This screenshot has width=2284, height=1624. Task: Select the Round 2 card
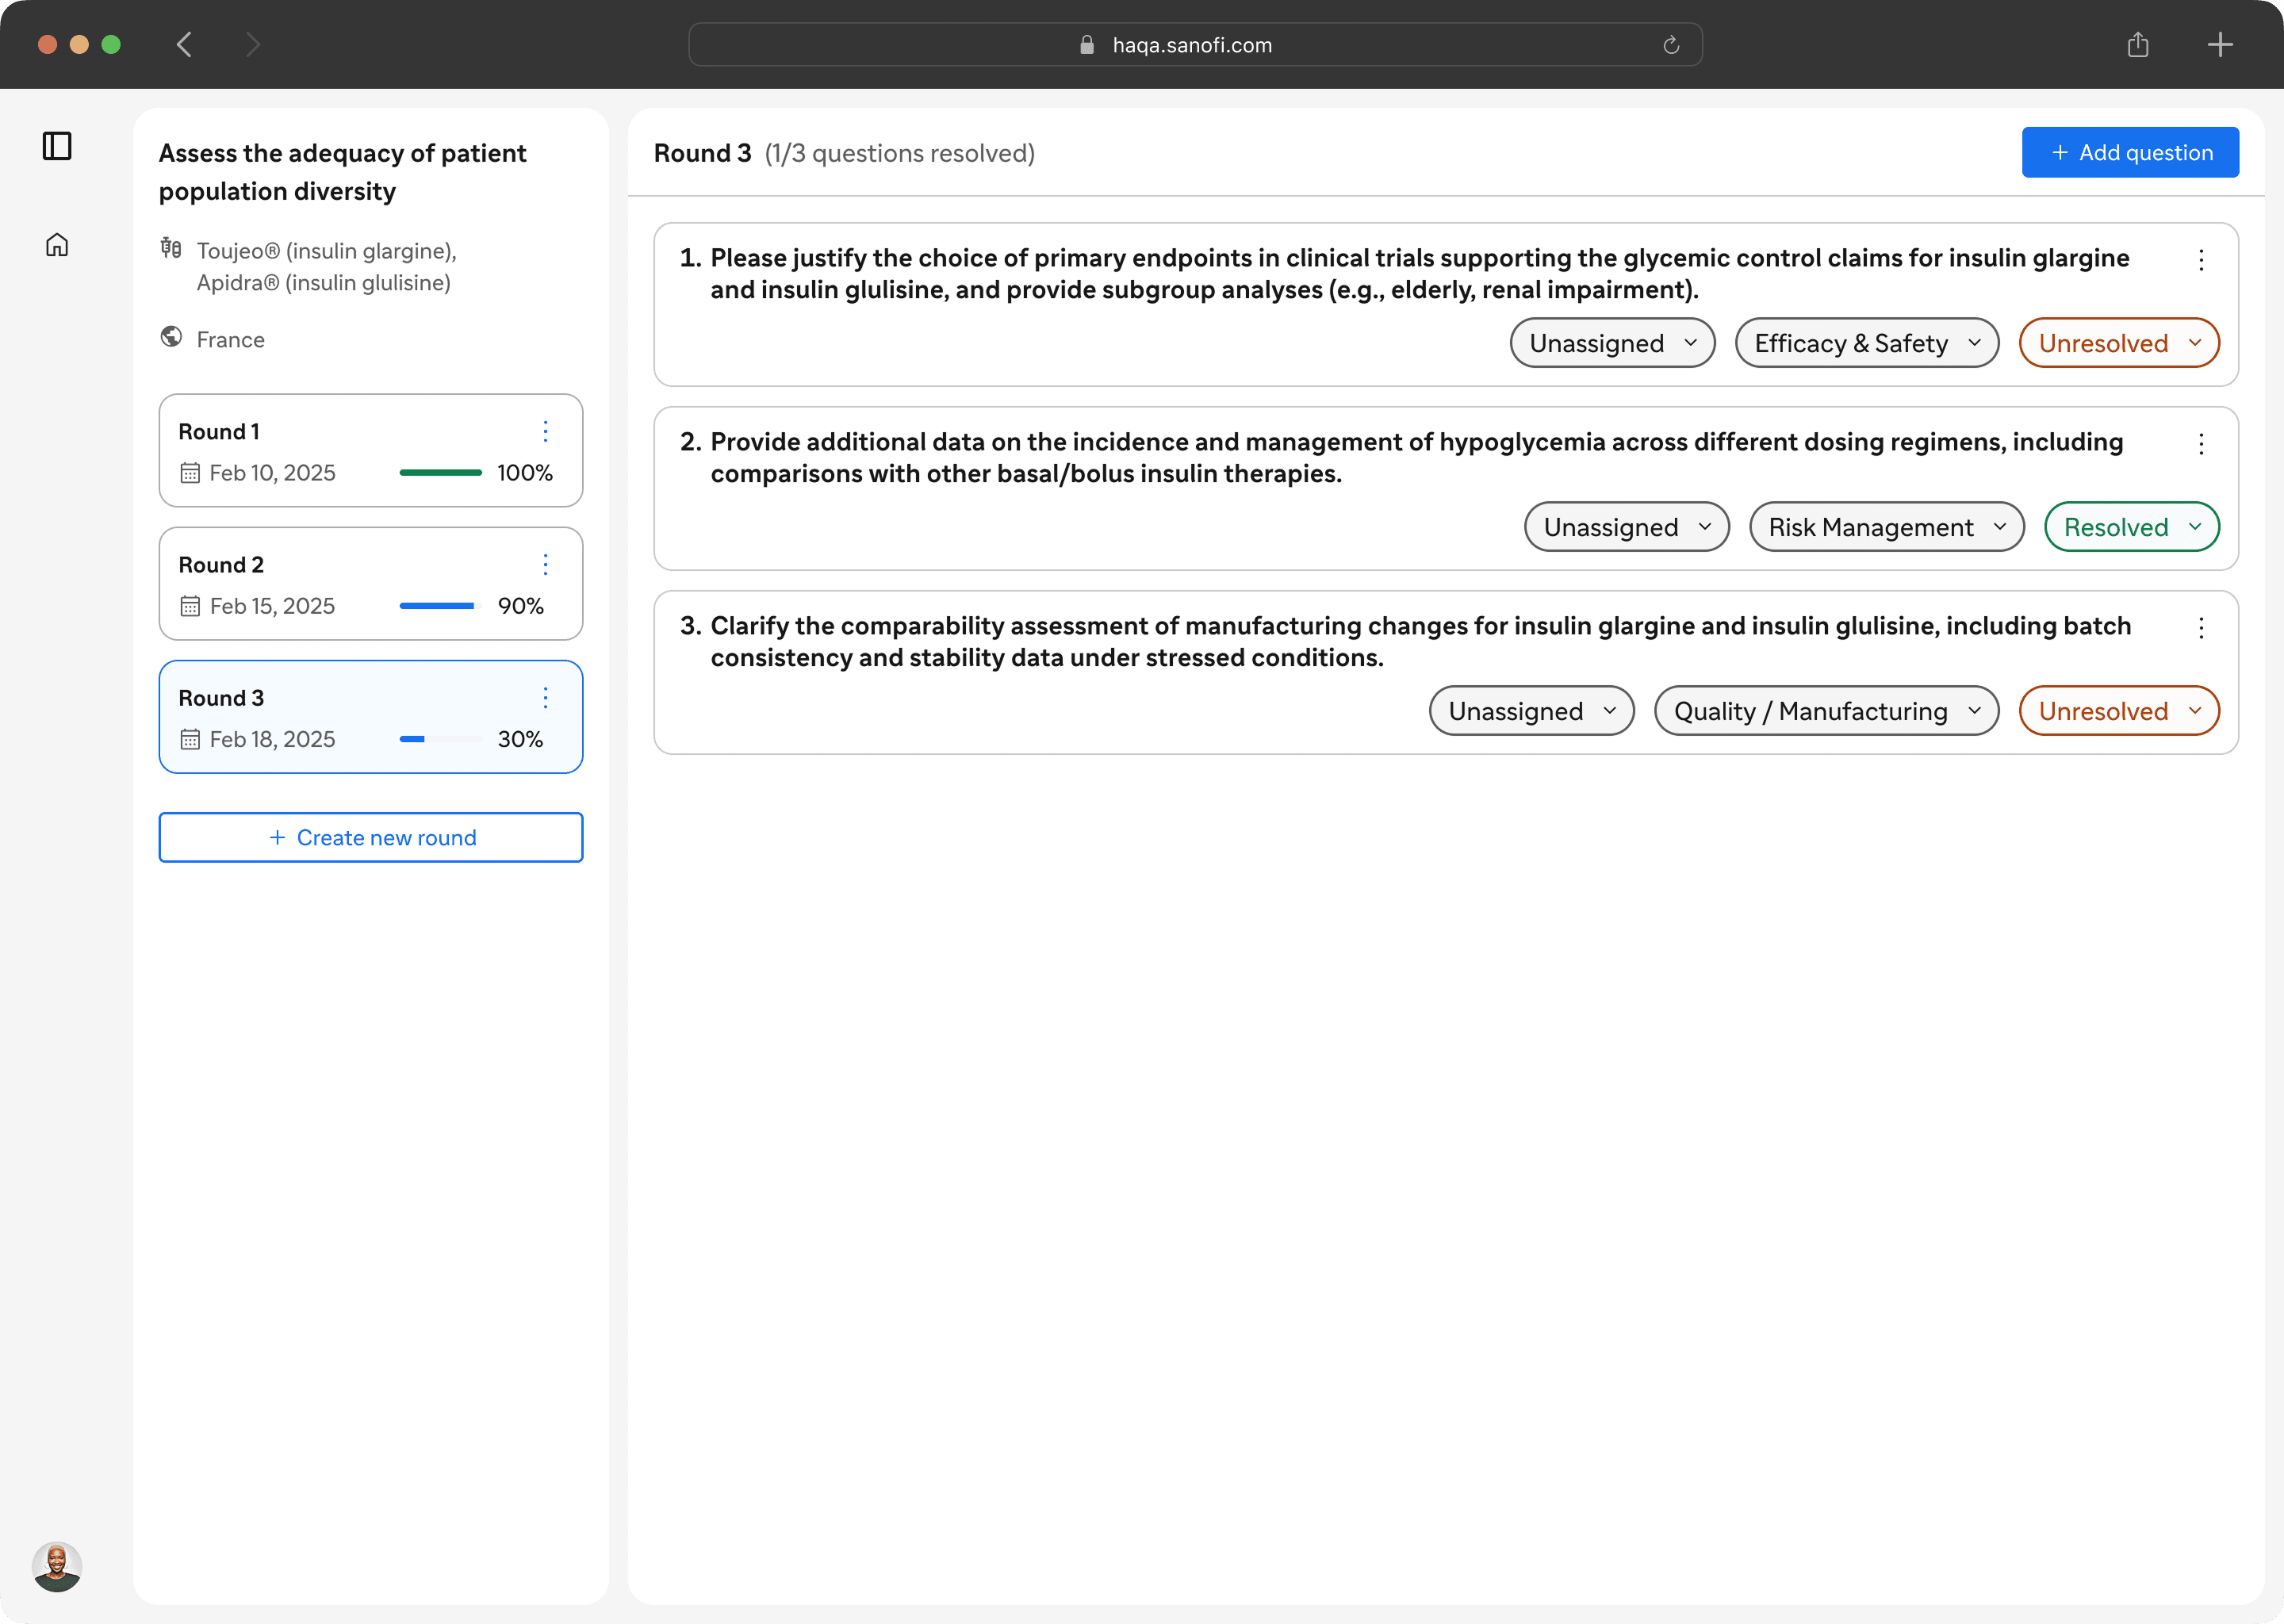pyautogui.click(x=370, y=584)
